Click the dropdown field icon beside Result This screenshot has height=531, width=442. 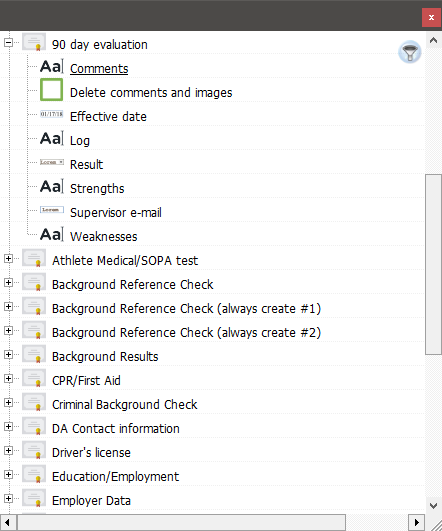pyautogui.click(x=51, y=162)
